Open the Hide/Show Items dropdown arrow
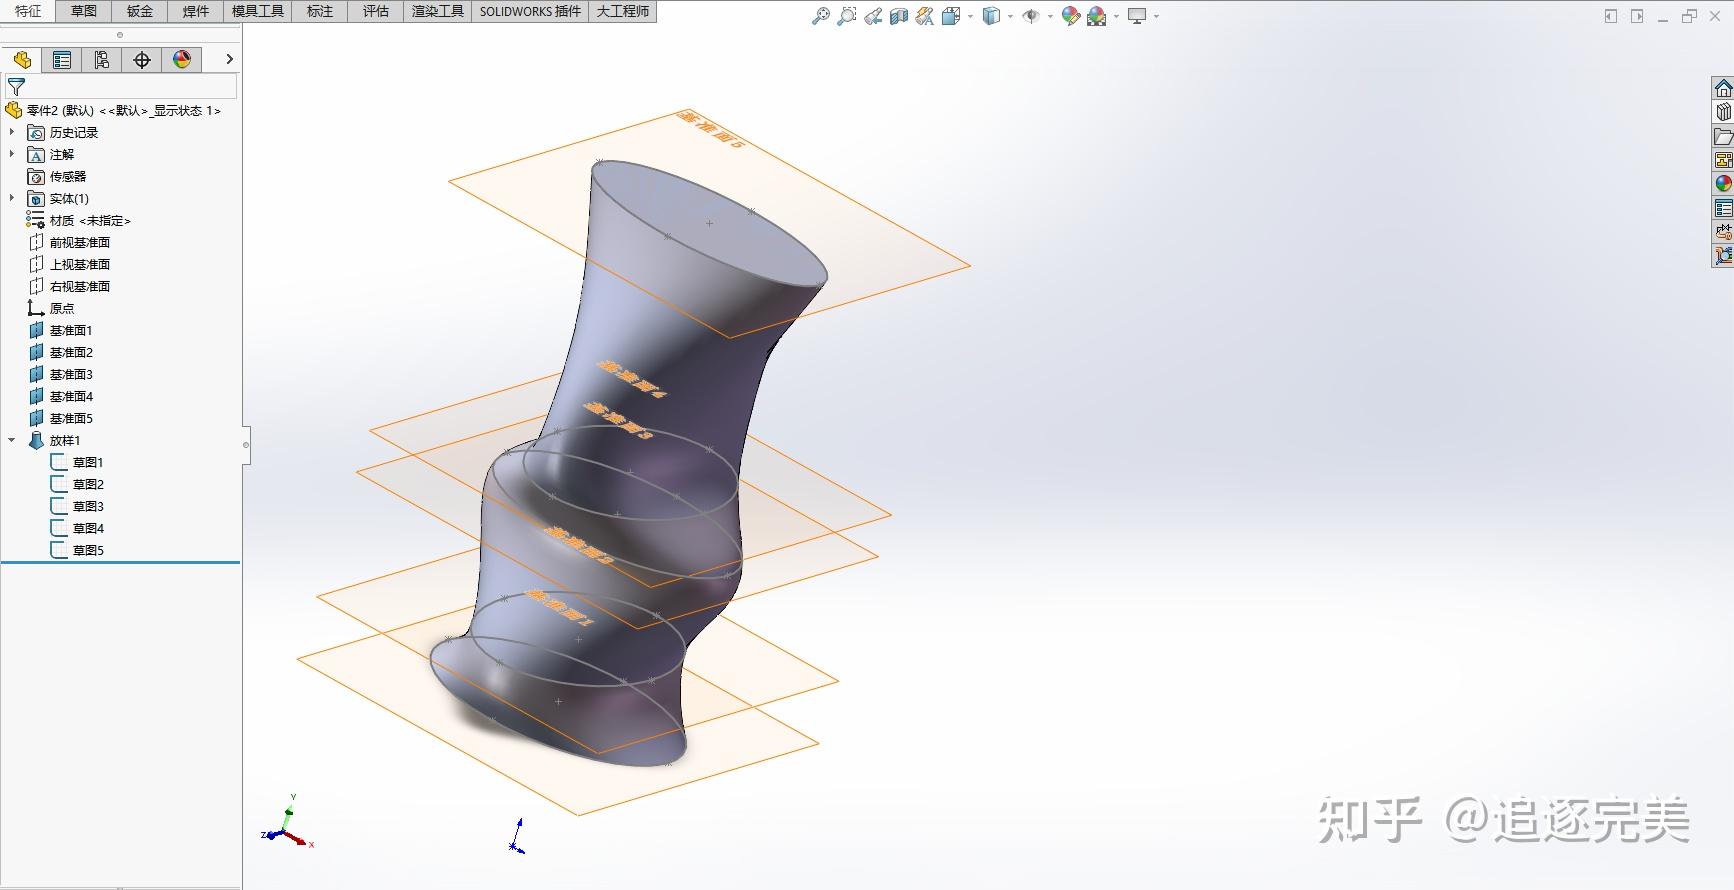This screenshot has width=1734, height=890. [1050, 16]
